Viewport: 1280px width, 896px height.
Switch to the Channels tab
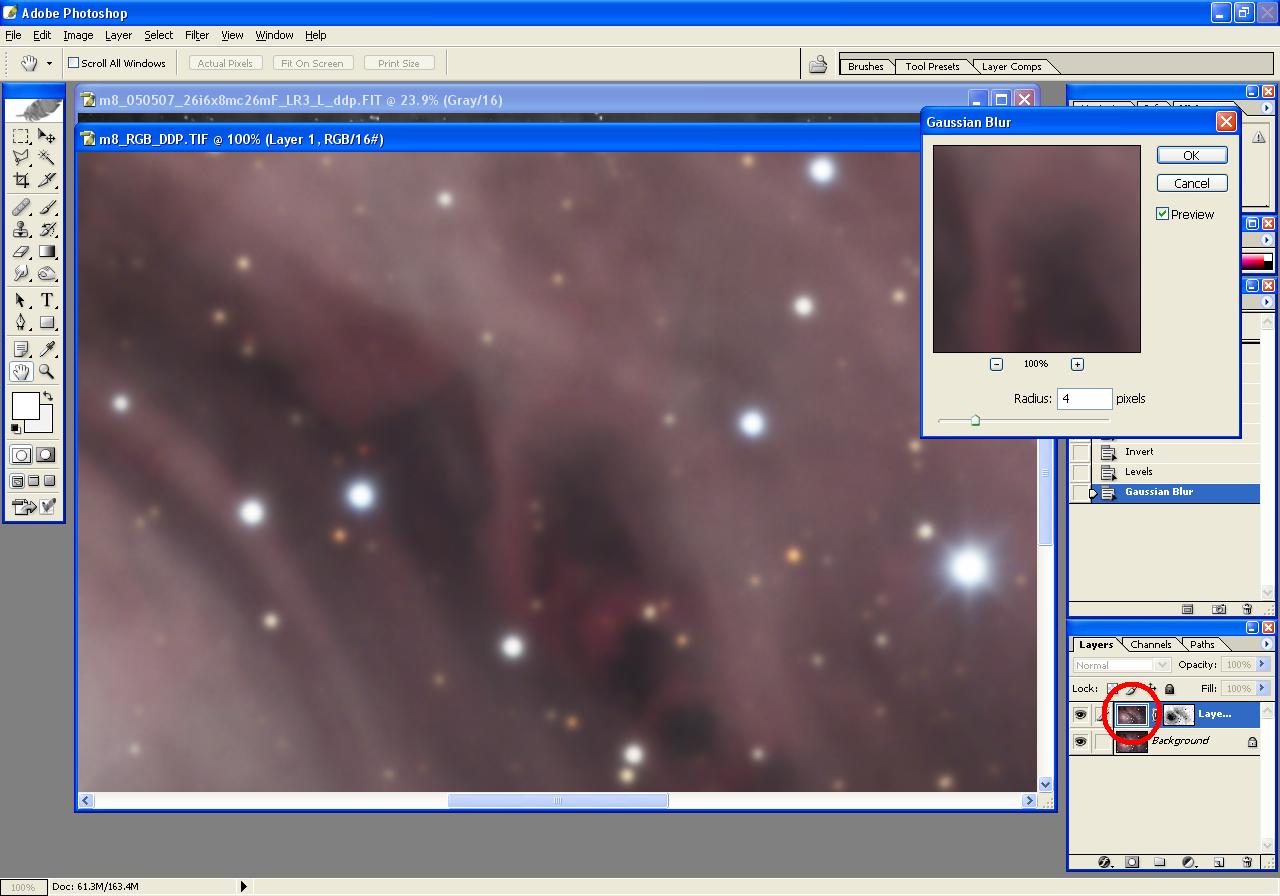click(x=1150, y=644)
